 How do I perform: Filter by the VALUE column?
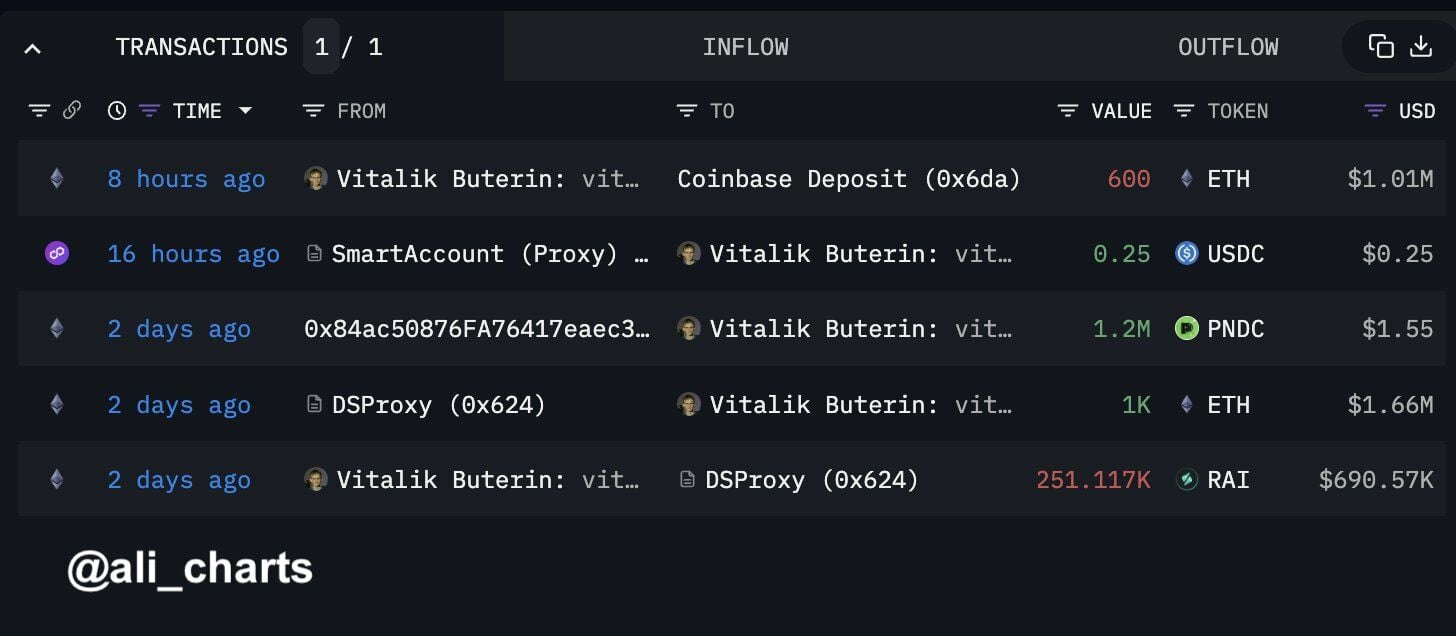[x=1068, y=111]
